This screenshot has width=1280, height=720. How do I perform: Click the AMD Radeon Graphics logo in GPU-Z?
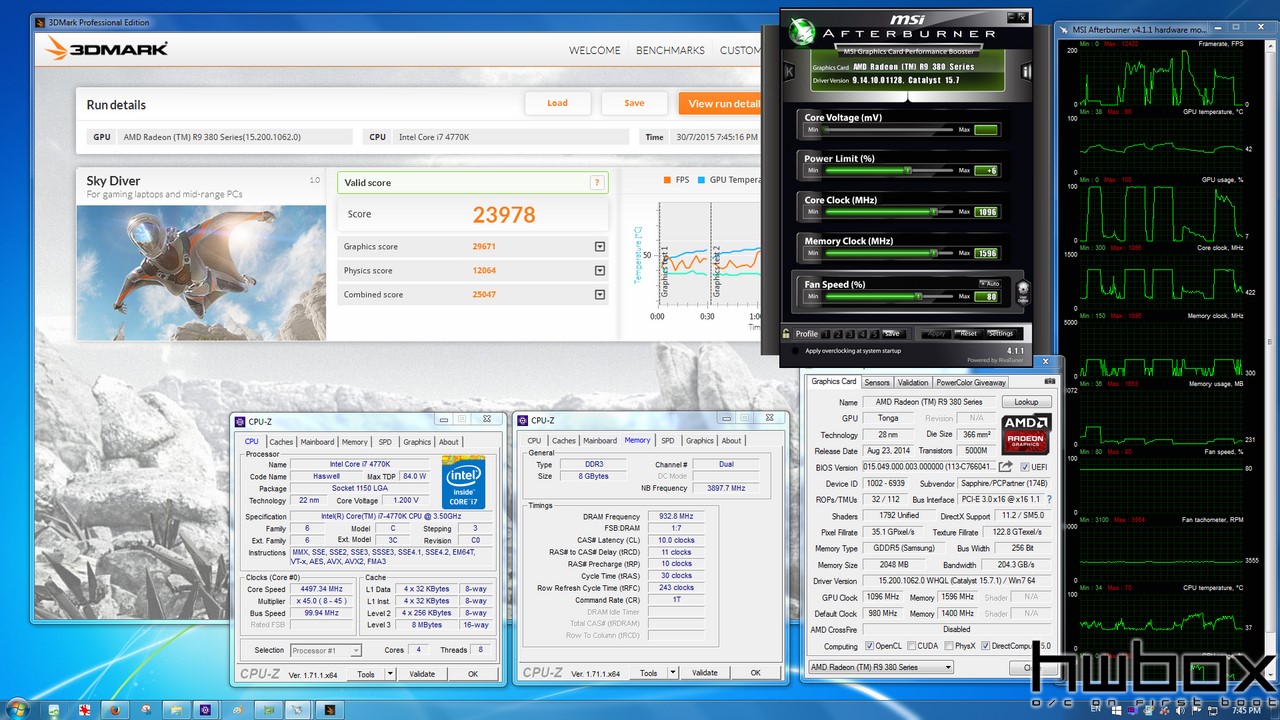(x=1027, y=435)
